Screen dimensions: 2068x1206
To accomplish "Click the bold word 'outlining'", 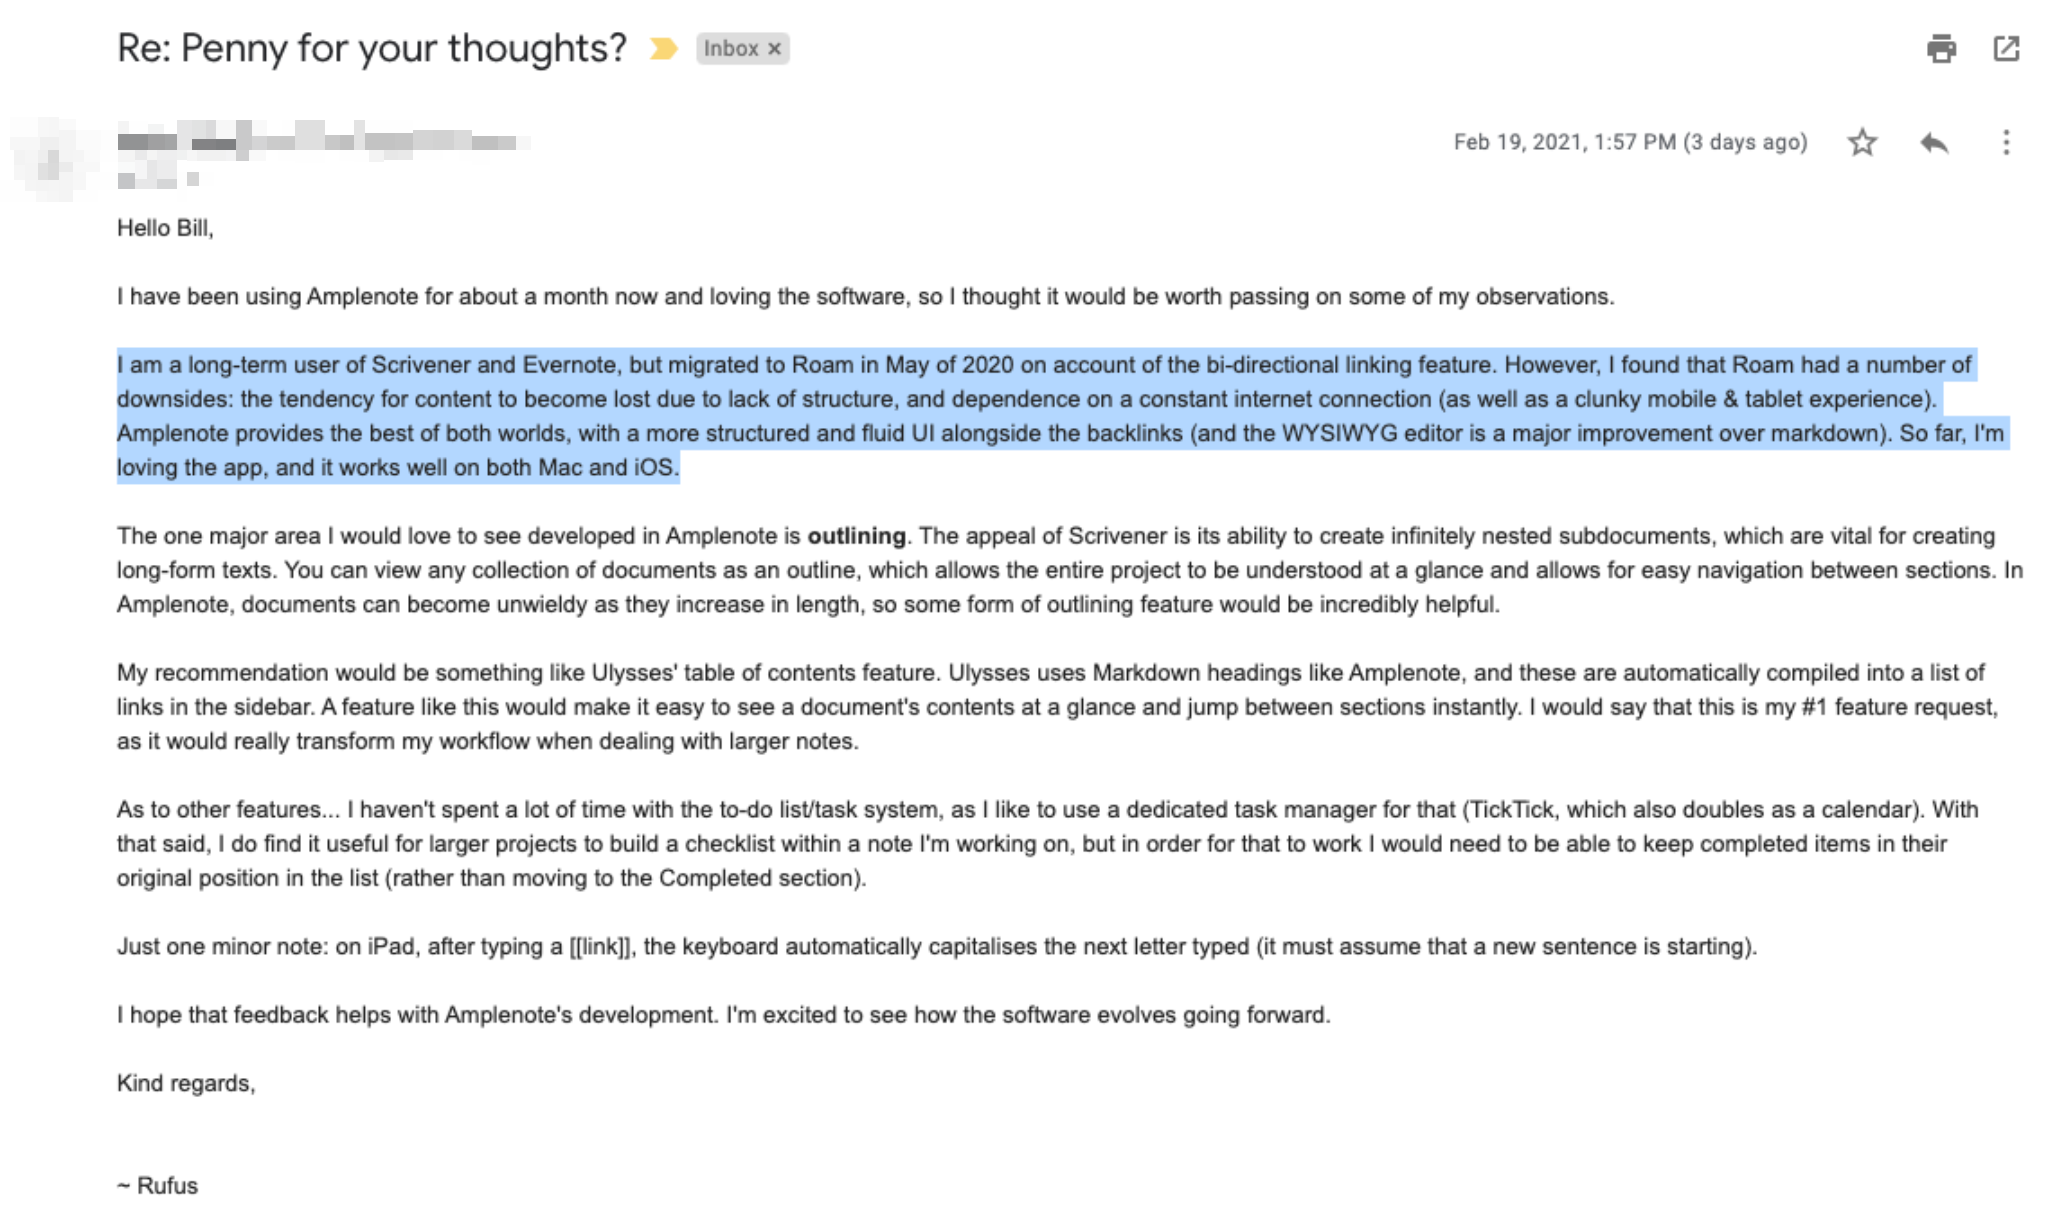I will click(x=856, y=536).
